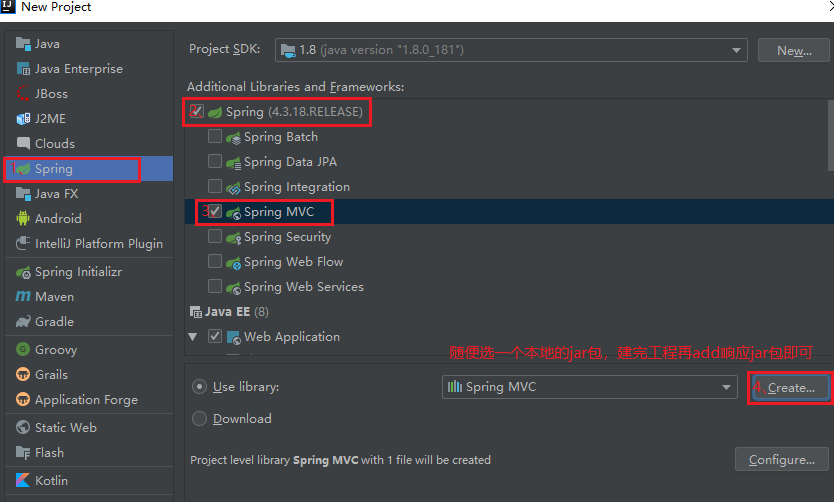Click the Spring Web Flow icon
The height and width of the screenshot is (502, 834).
coord(233,263)
